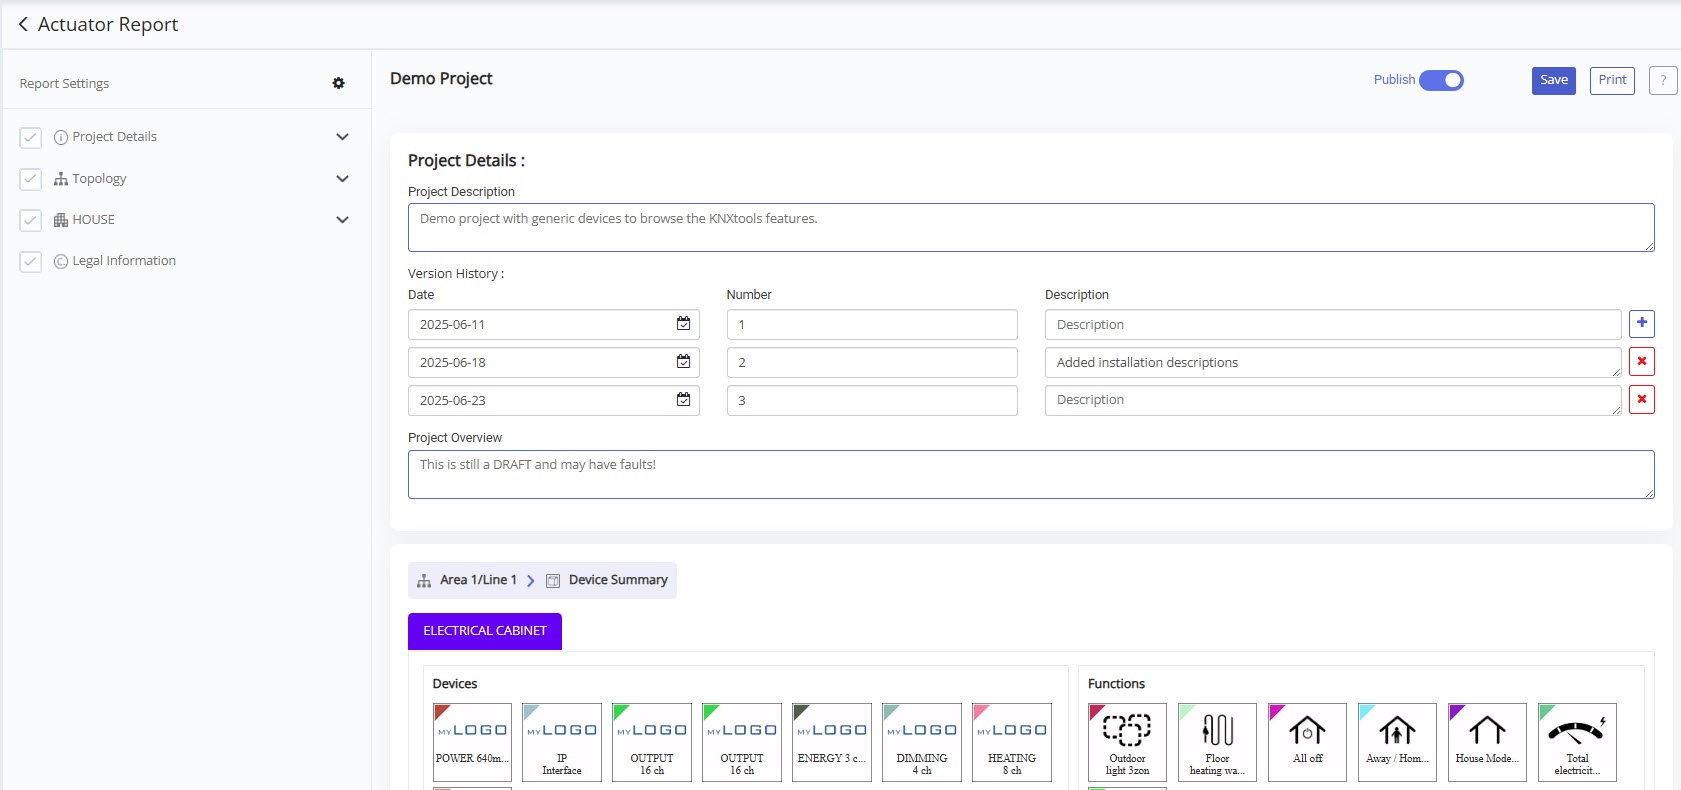Click Area 1/Line 1 breadcrumb
Screen dimensions: 1681x790
478,580
